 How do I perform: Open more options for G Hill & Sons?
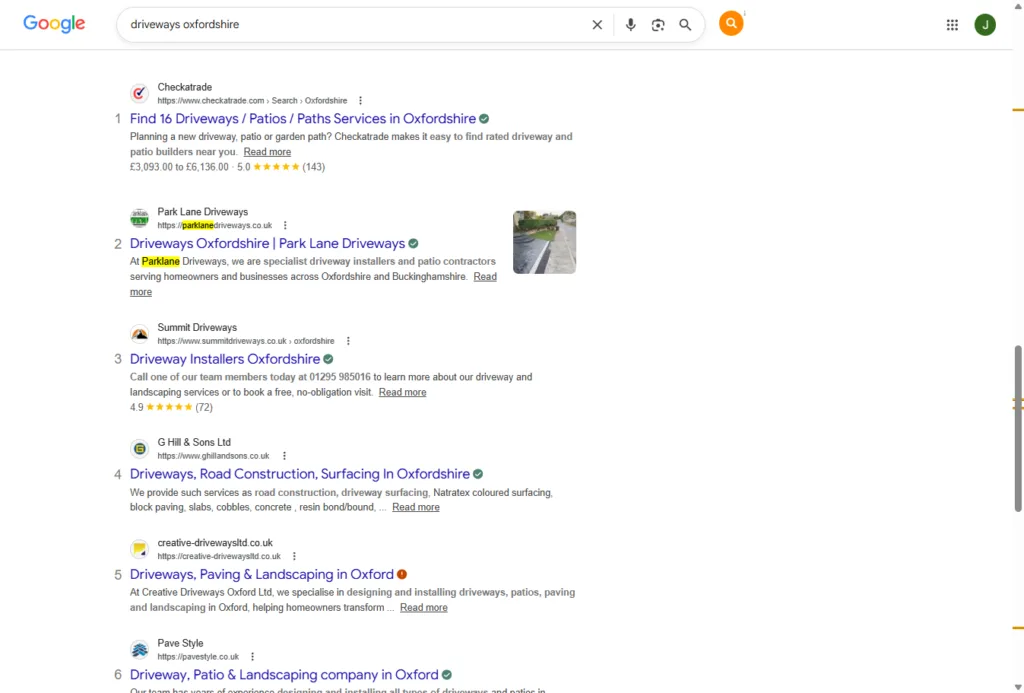284,456
